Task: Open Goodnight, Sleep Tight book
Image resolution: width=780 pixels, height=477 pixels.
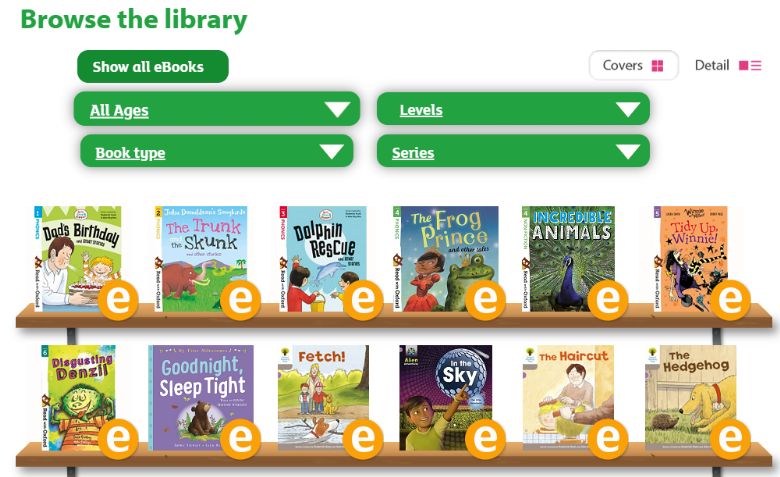Action: [x=201, y=397]
